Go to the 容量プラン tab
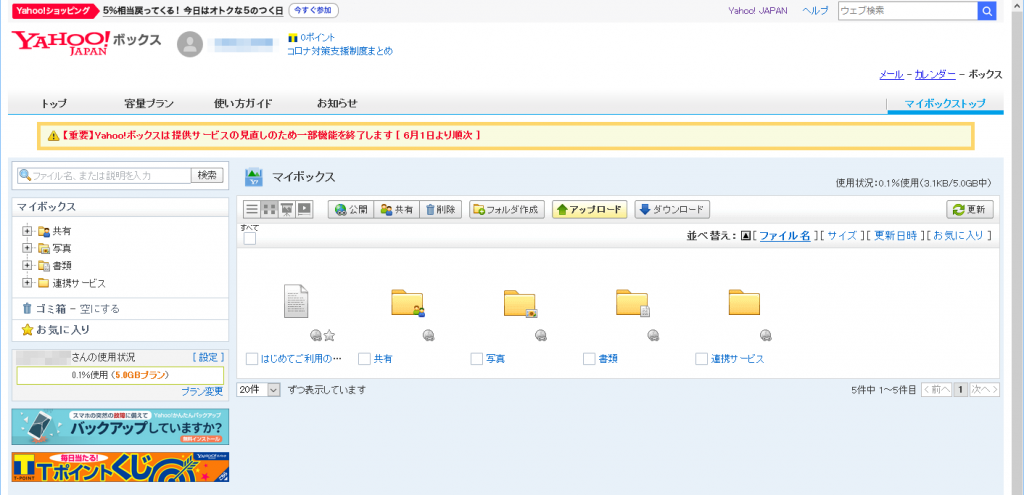The image size is (1024, 495). [x=149, y=103]
